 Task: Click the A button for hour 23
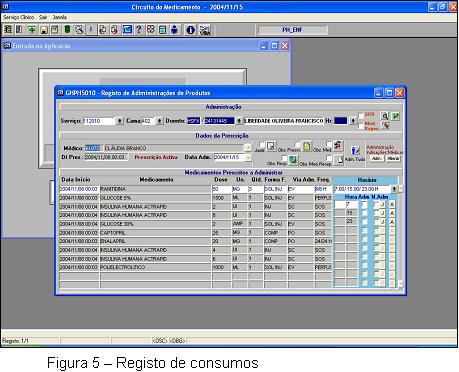(x=392, y=222)
